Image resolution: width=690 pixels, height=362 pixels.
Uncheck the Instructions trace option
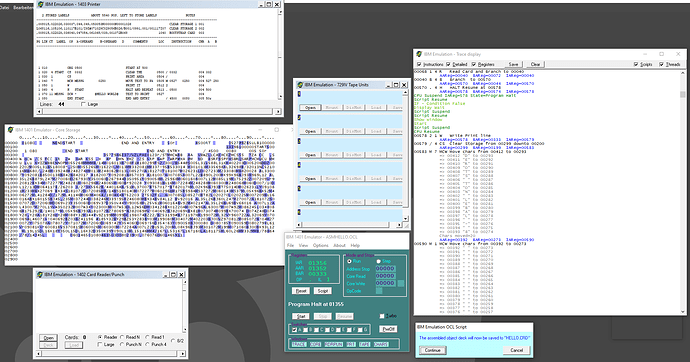pyautogui.click(x=419, y=64)
